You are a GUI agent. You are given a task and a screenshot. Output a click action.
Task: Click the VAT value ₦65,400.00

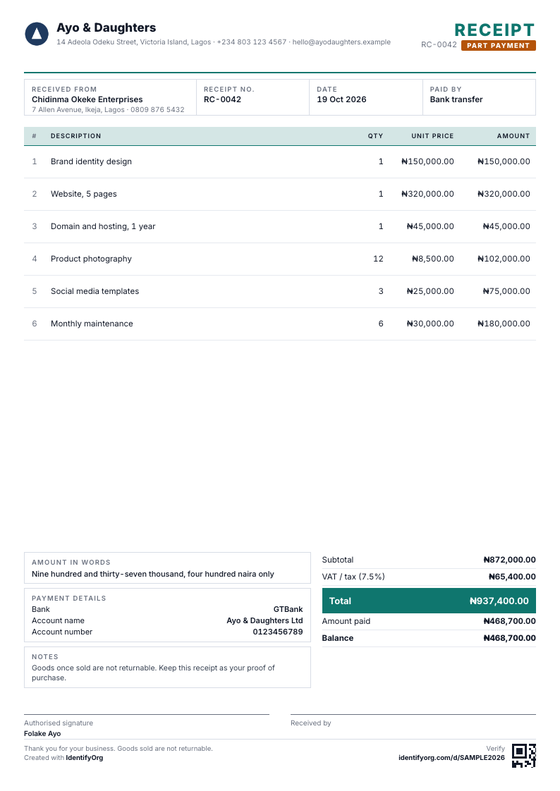click(512, 577)
